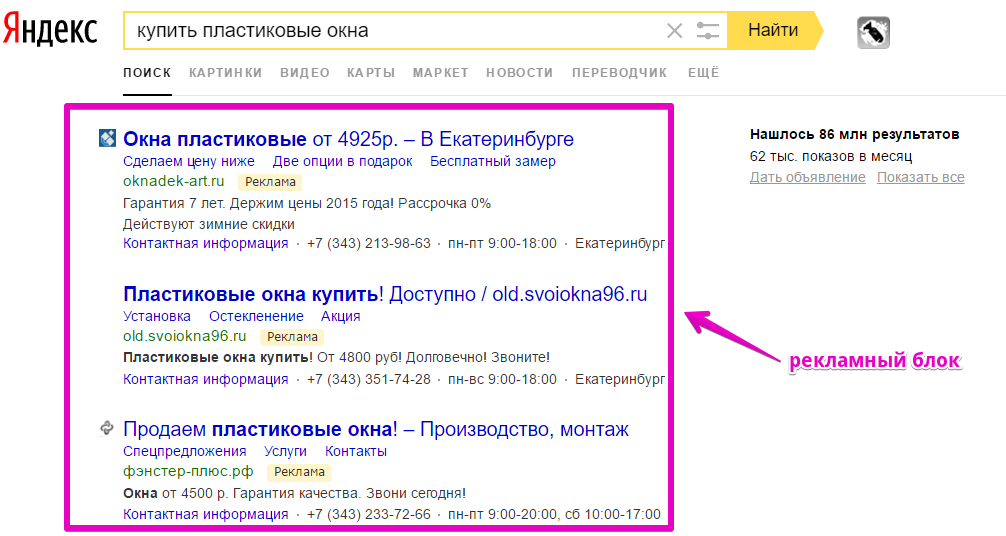
Task: Click the Две опции в подарок sitelink
Action: (x=342, y=161)
